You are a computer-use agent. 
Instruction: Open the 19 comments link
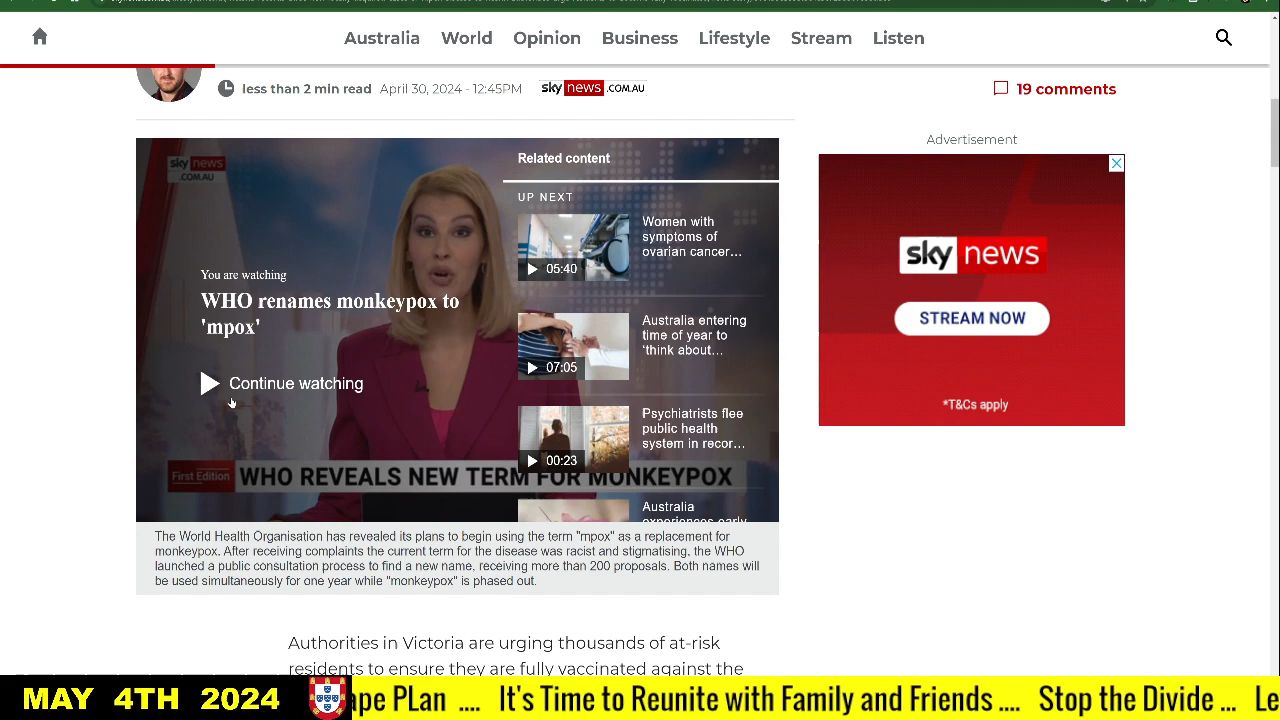click(x=1065, y=89)
